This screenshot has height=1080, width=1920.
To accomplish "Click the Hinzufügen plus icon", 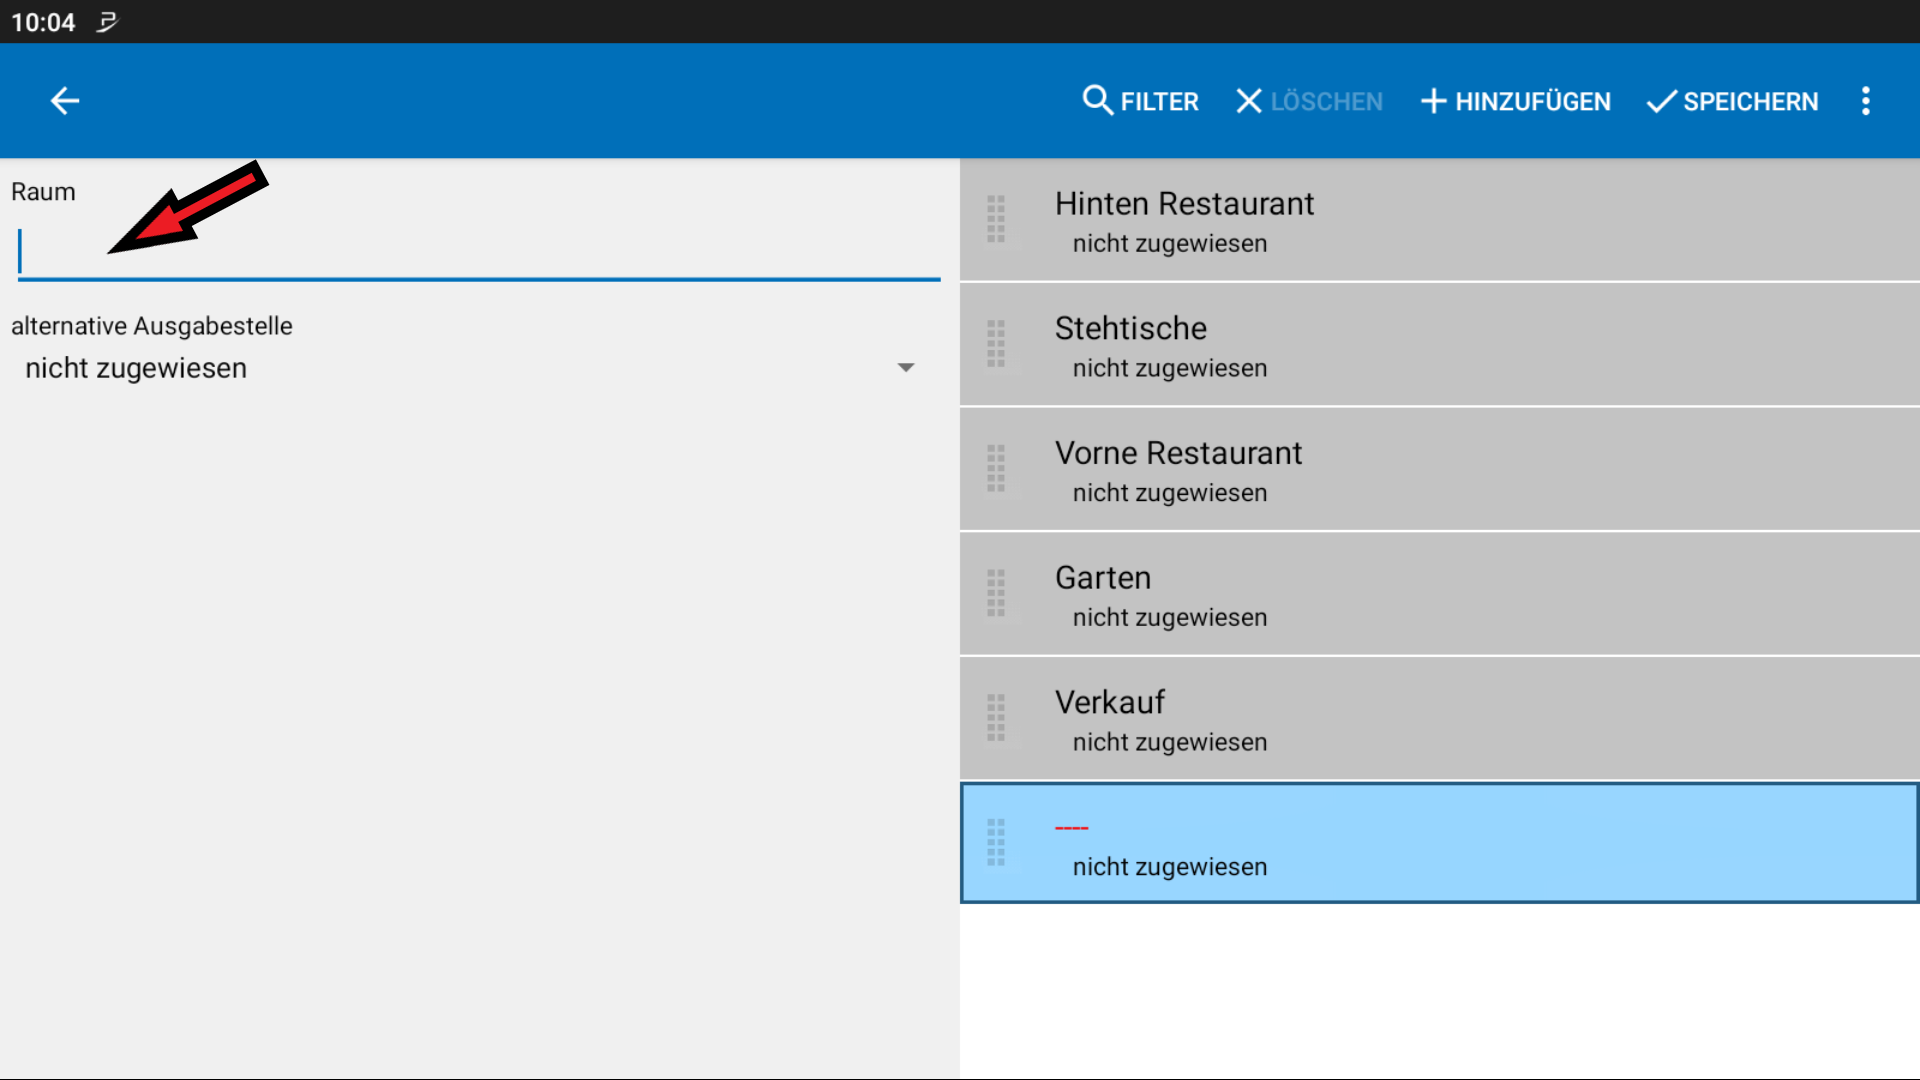I will coord(1435,101).
